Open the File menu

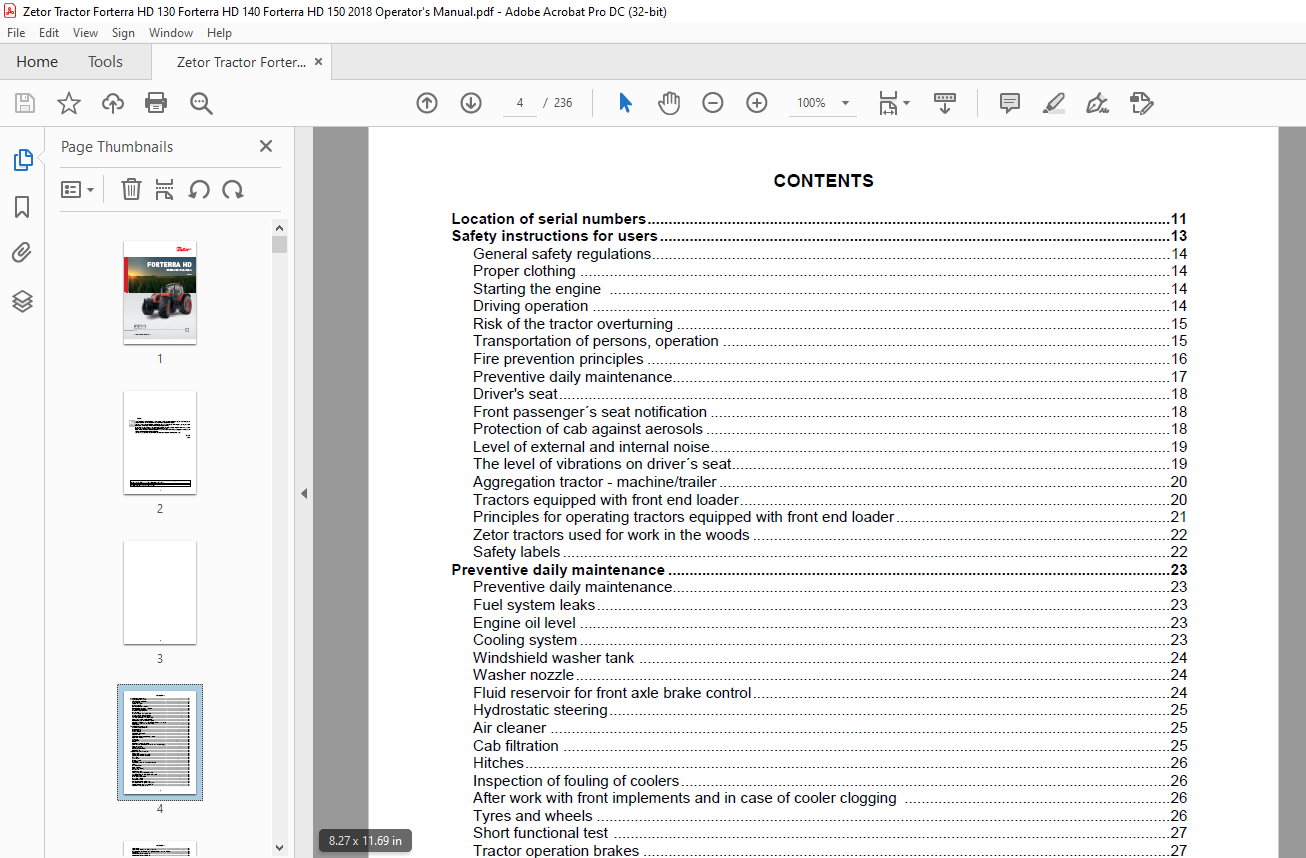16,33
